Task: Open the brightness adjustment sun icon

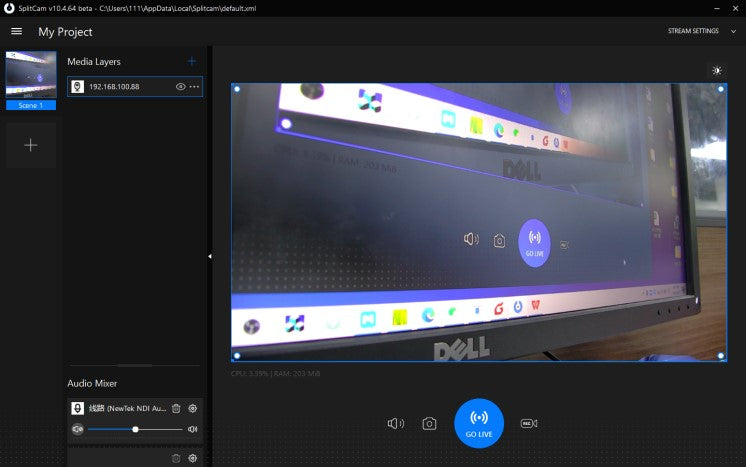Action: point(717,70)
